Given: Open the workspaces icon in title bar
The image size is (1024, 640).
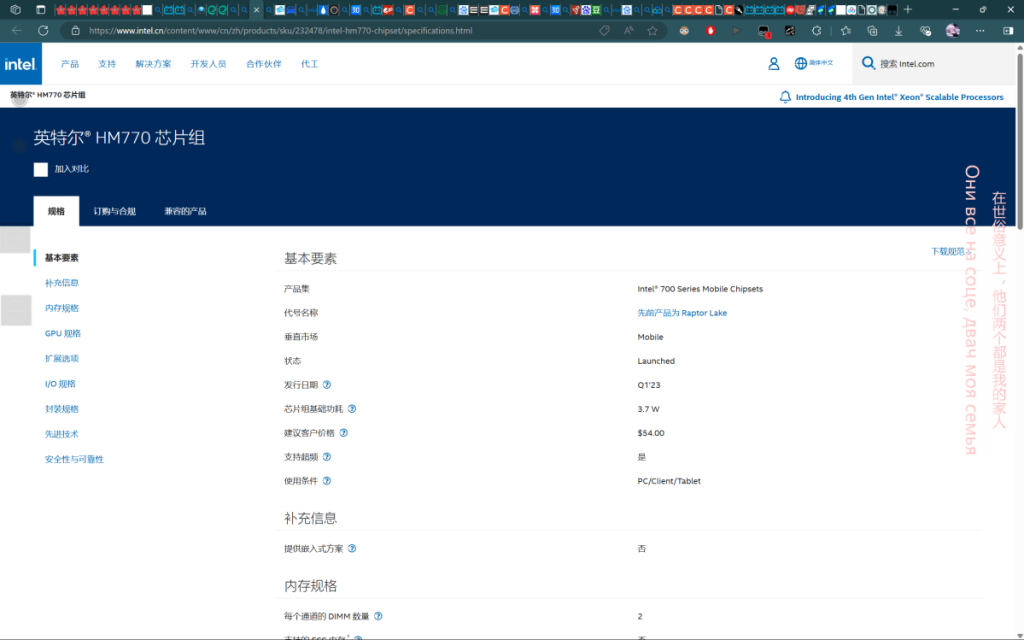Looking at the screenshot, I should tap(16, 10).
